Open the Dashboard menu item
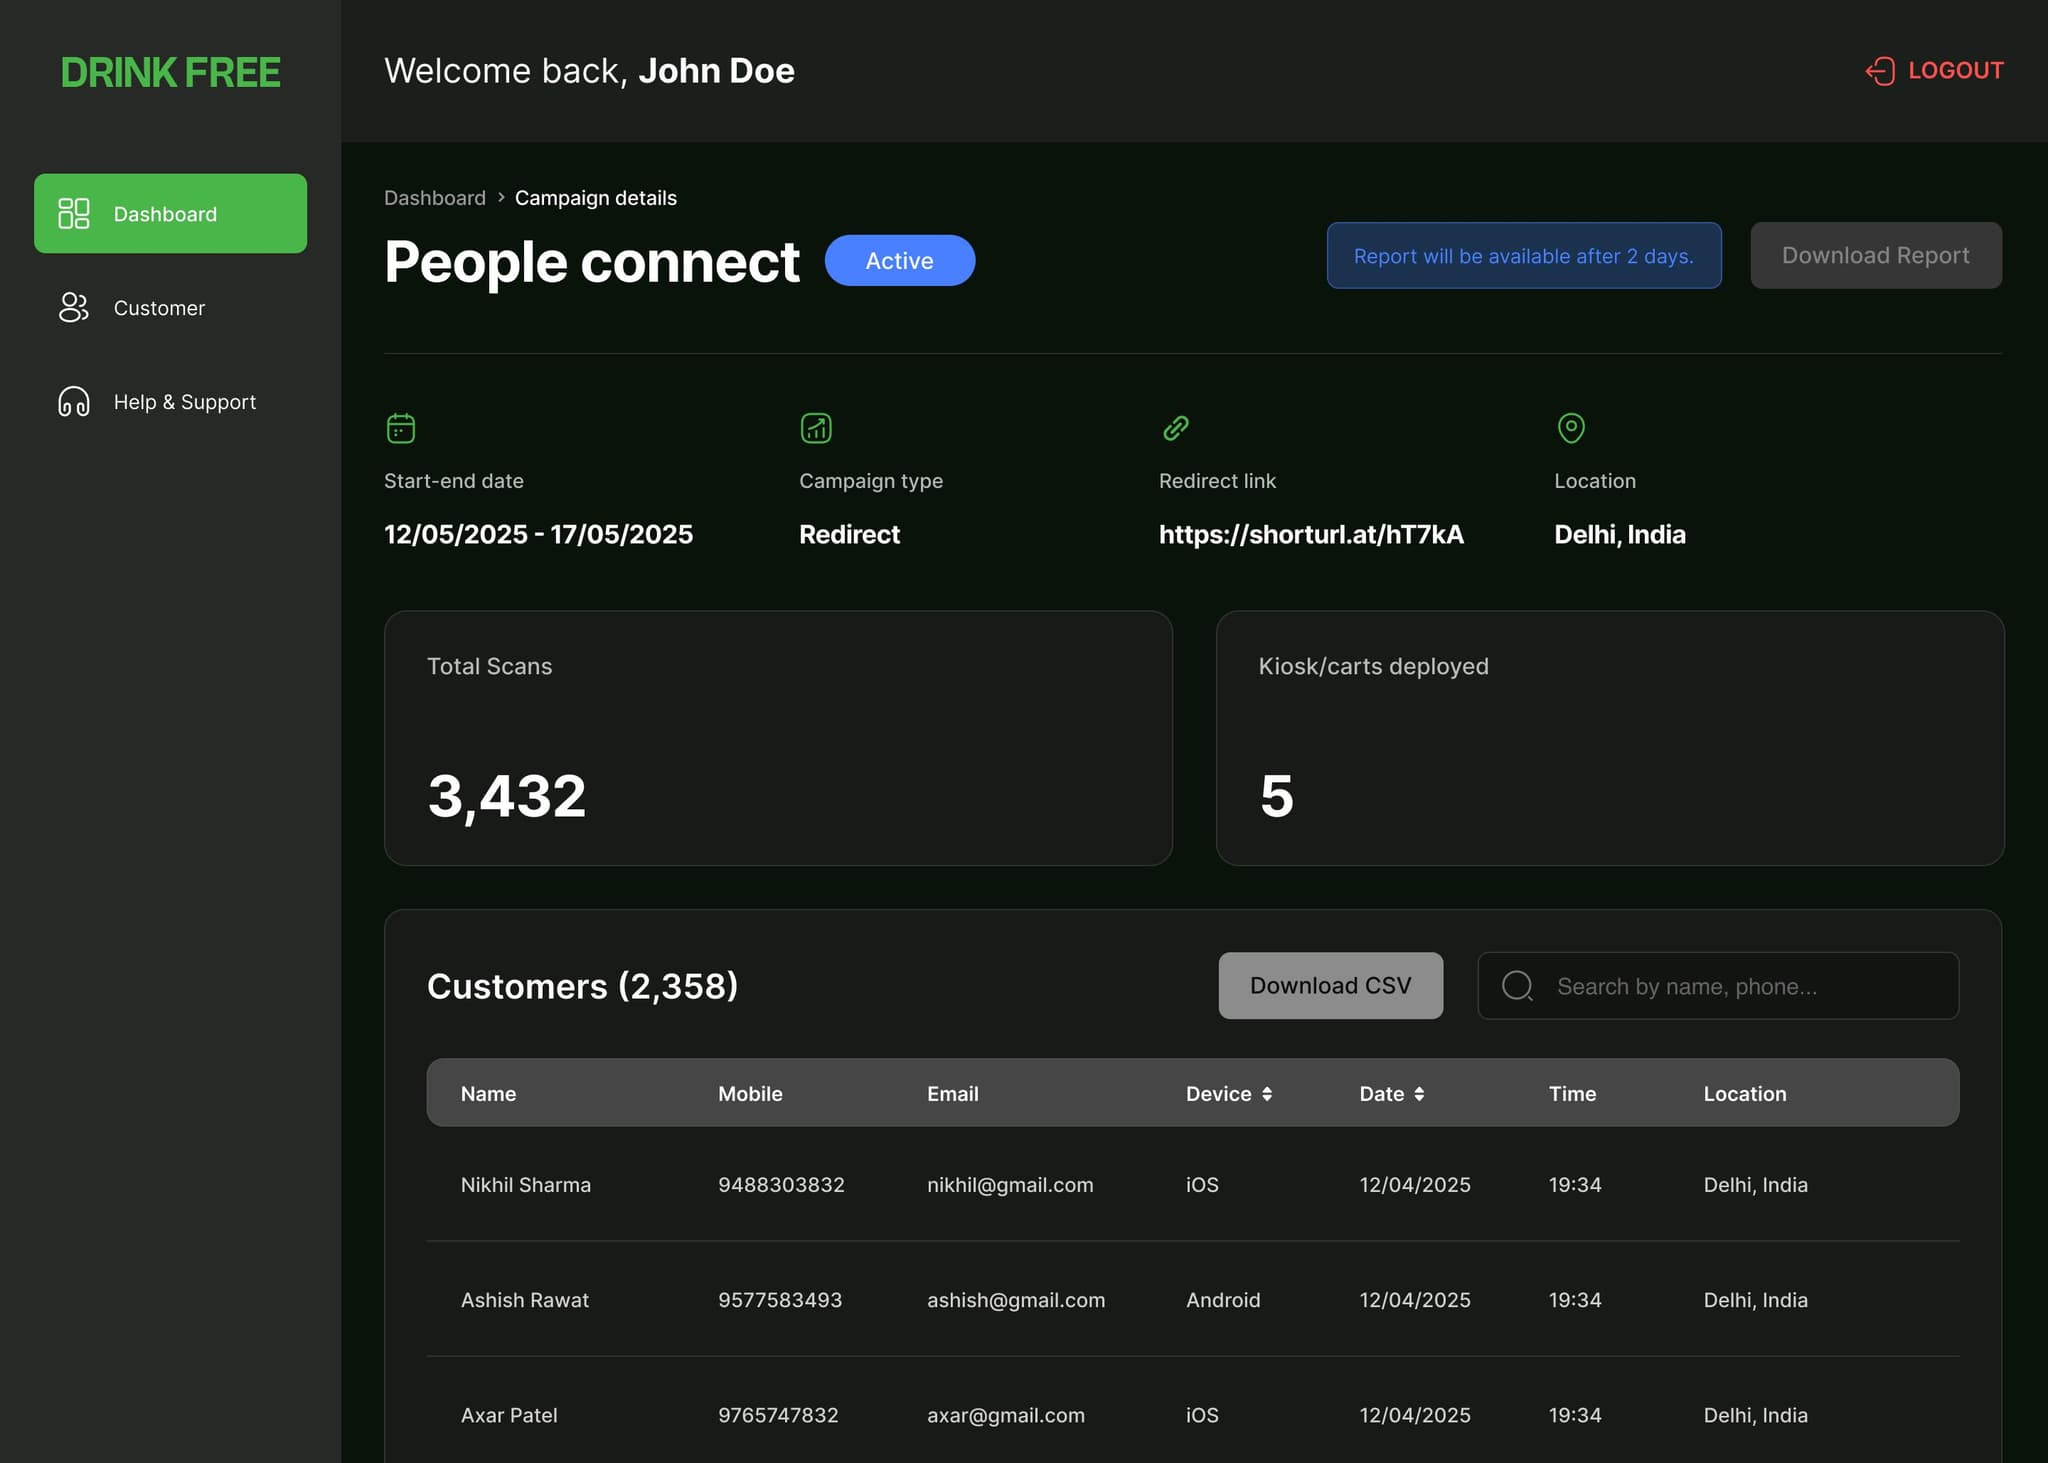The width and height of the screenshot is (2048, 1463). (x=170, y=213)
